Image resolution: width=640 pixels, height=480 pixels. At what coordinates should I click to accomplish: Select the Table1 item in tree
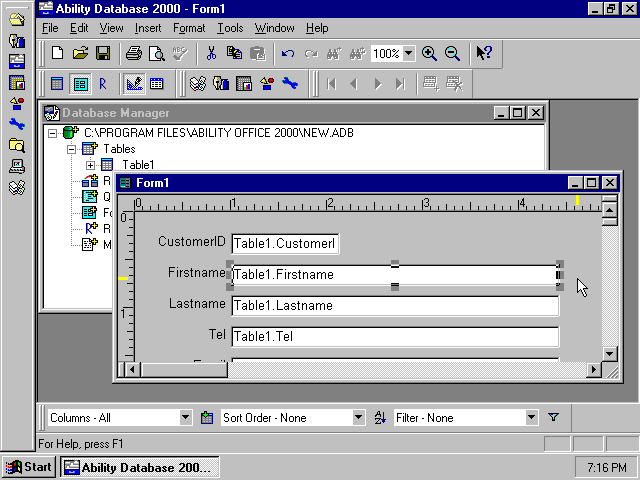pos(138,165)
